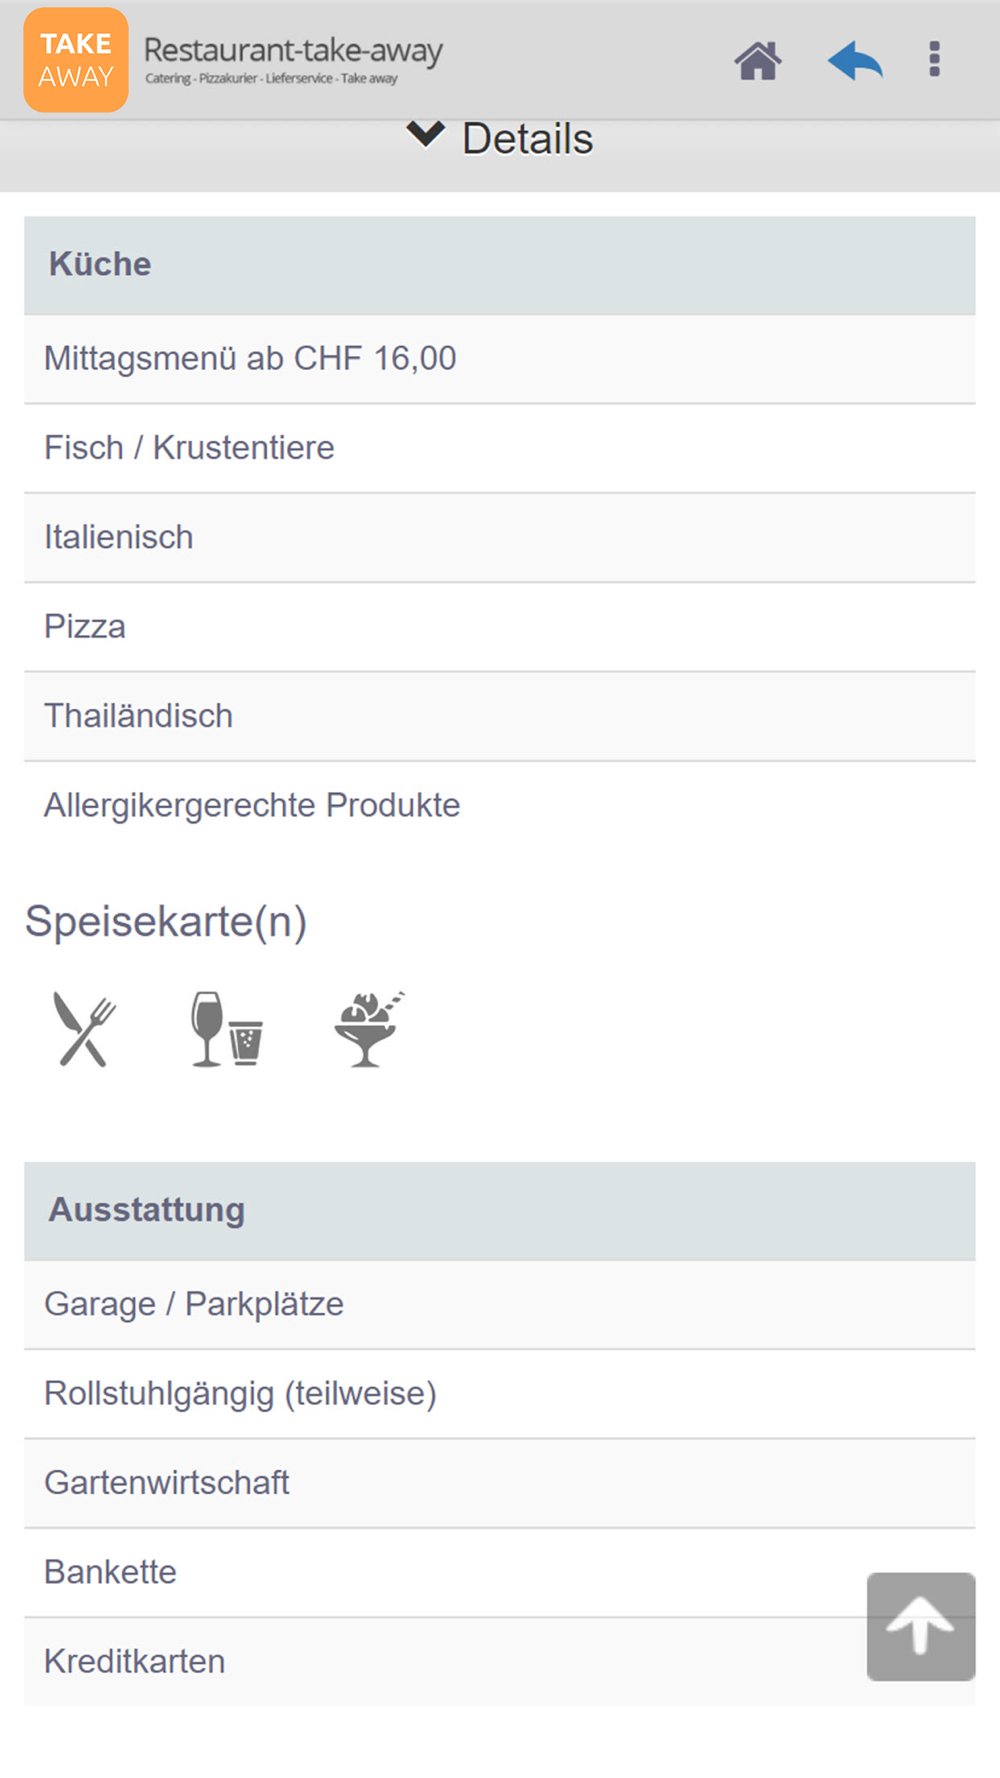Select the Küche section header
1000x1778 pixels.
coord(500,265)
